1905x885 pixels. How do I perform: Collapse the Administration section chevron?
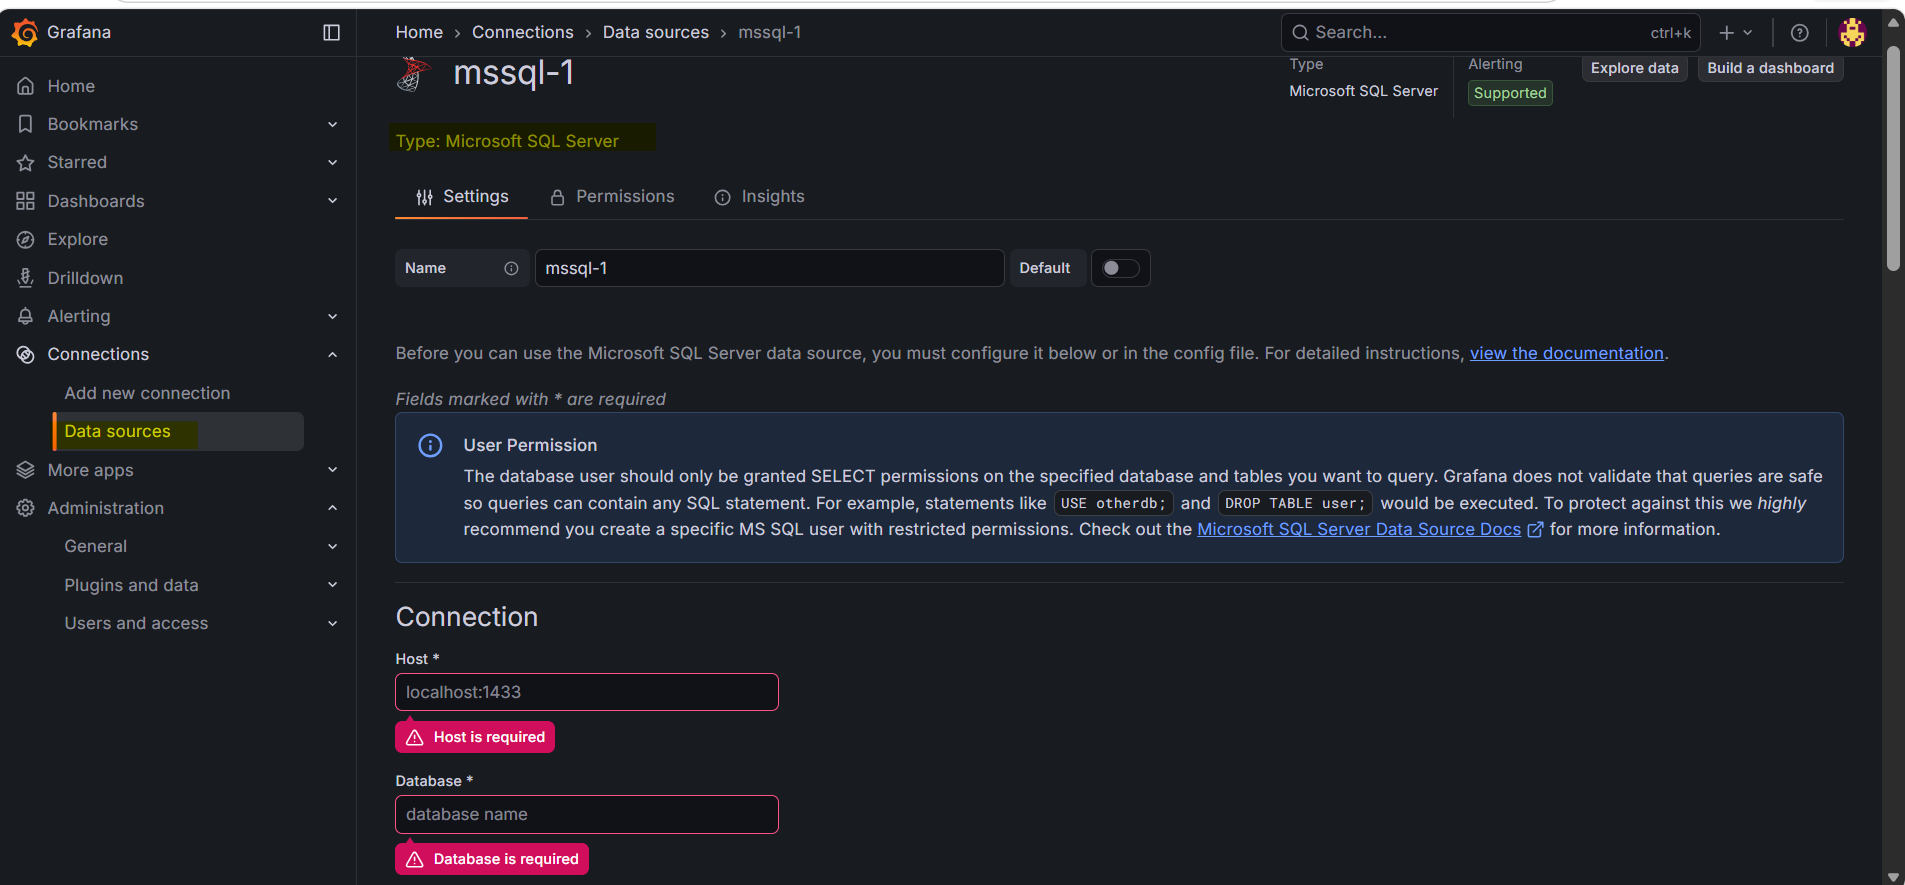333,508
